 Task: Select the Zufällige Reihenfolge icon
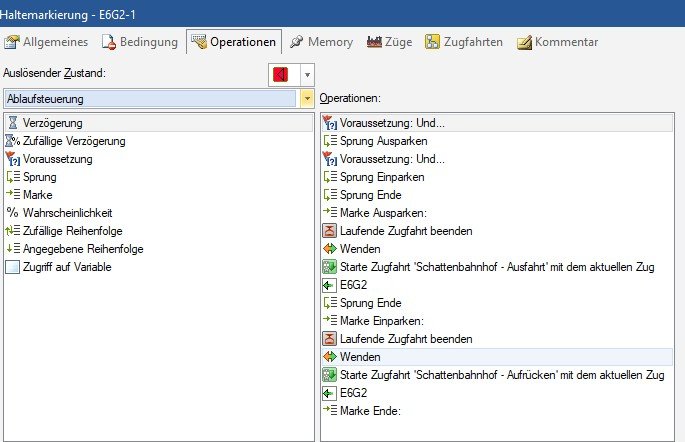click(x=12, y=231)
